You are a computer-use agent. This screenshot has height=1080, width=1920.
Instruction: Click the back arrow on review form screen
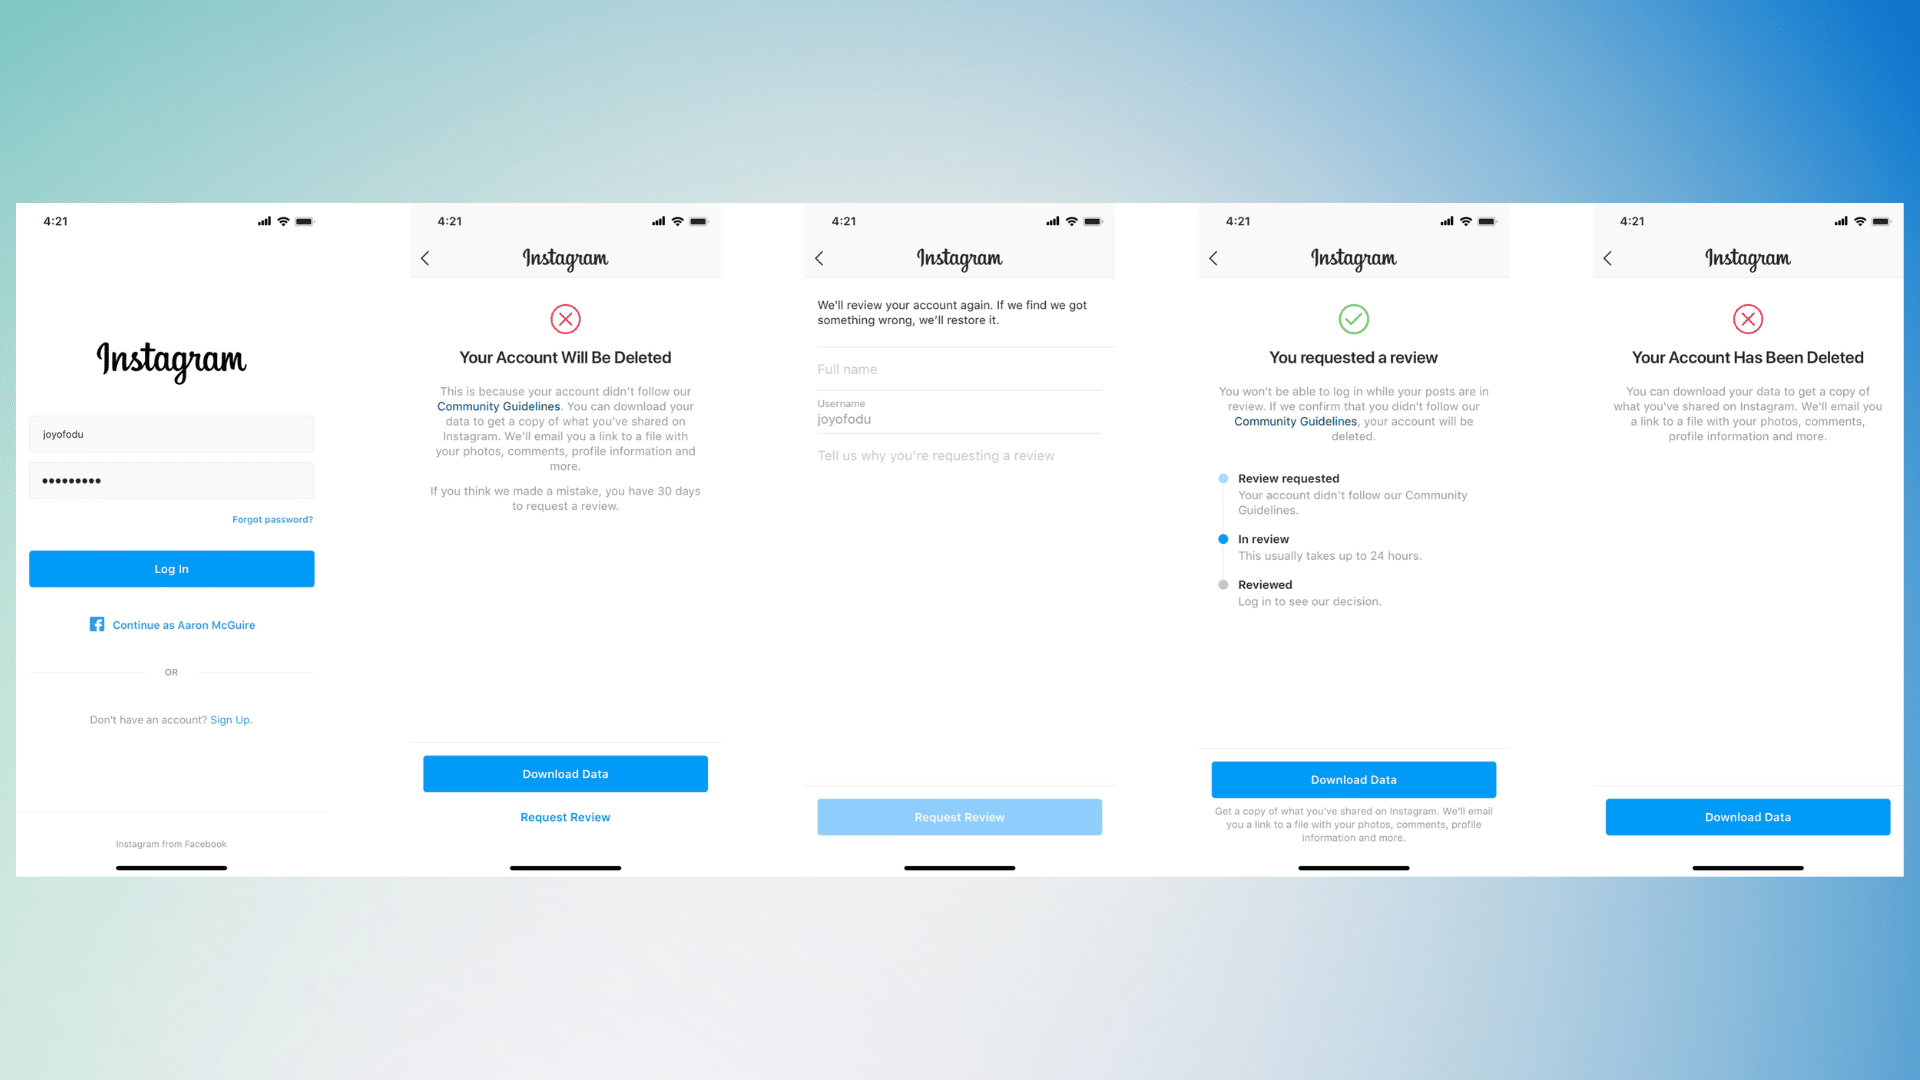click(x=820, y=257)
